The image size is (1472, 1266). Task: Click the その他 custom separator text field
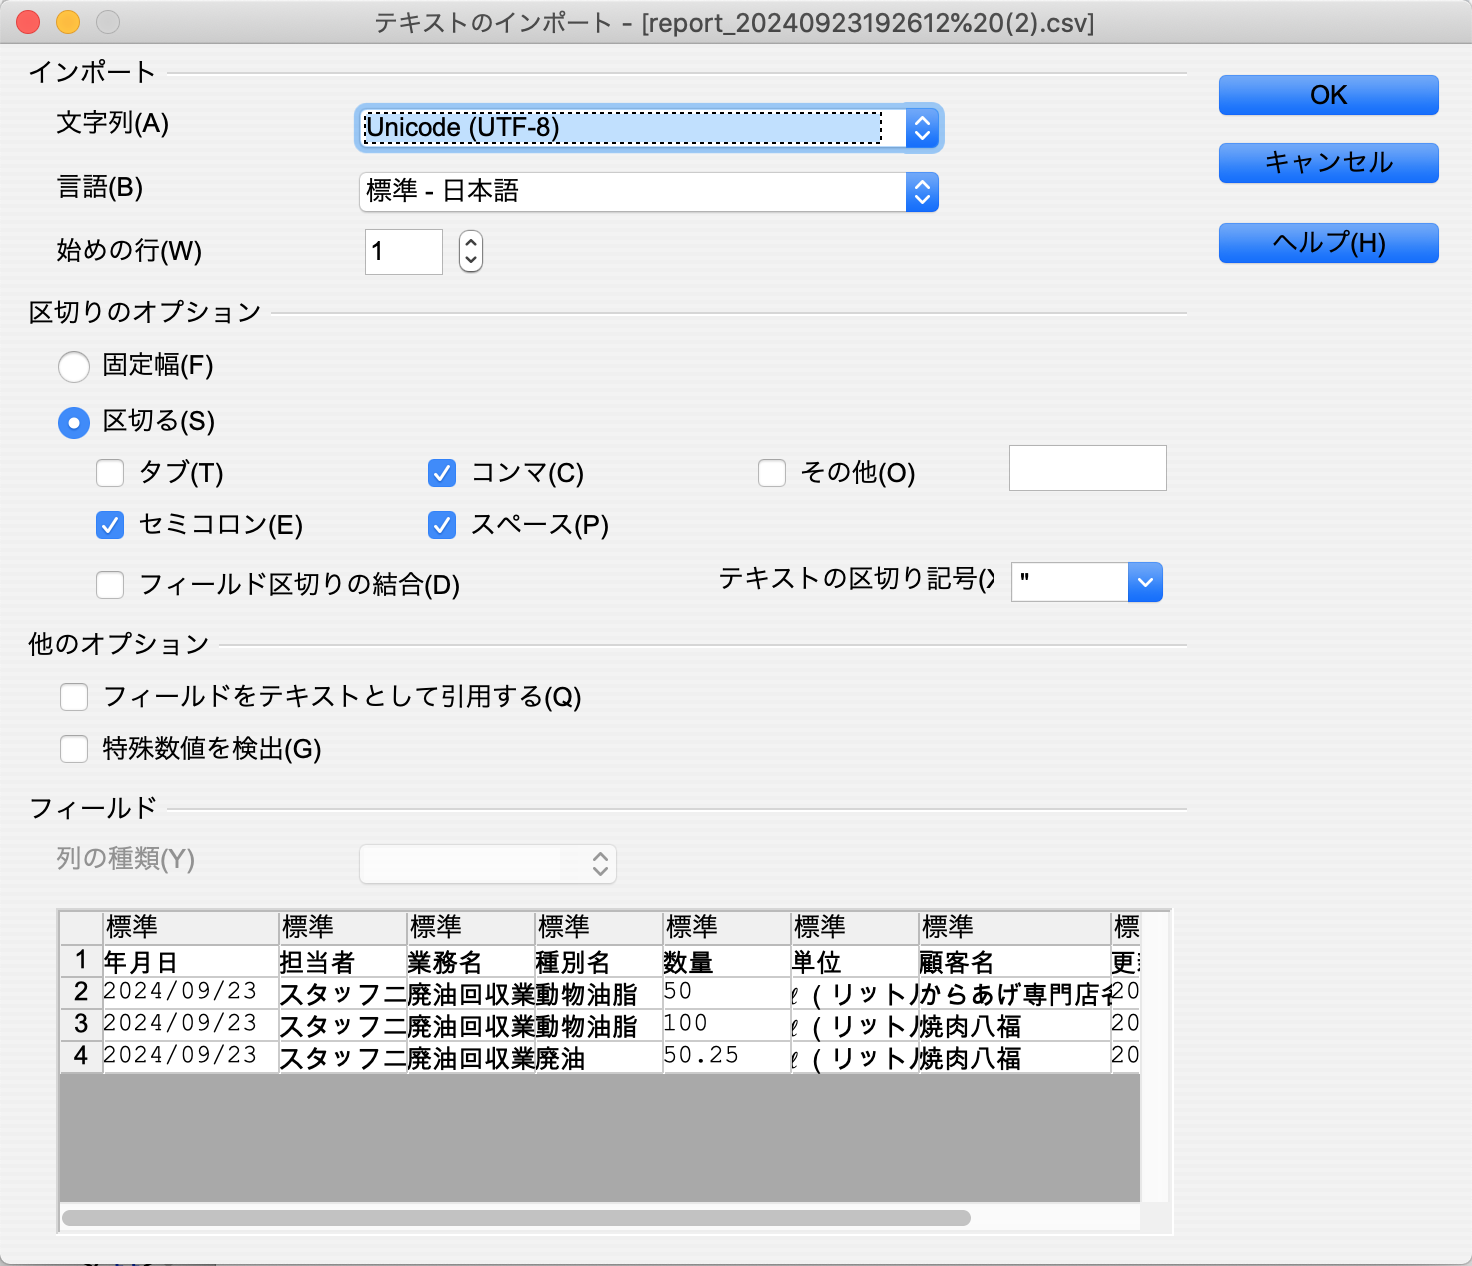(x=1087, y=468)
